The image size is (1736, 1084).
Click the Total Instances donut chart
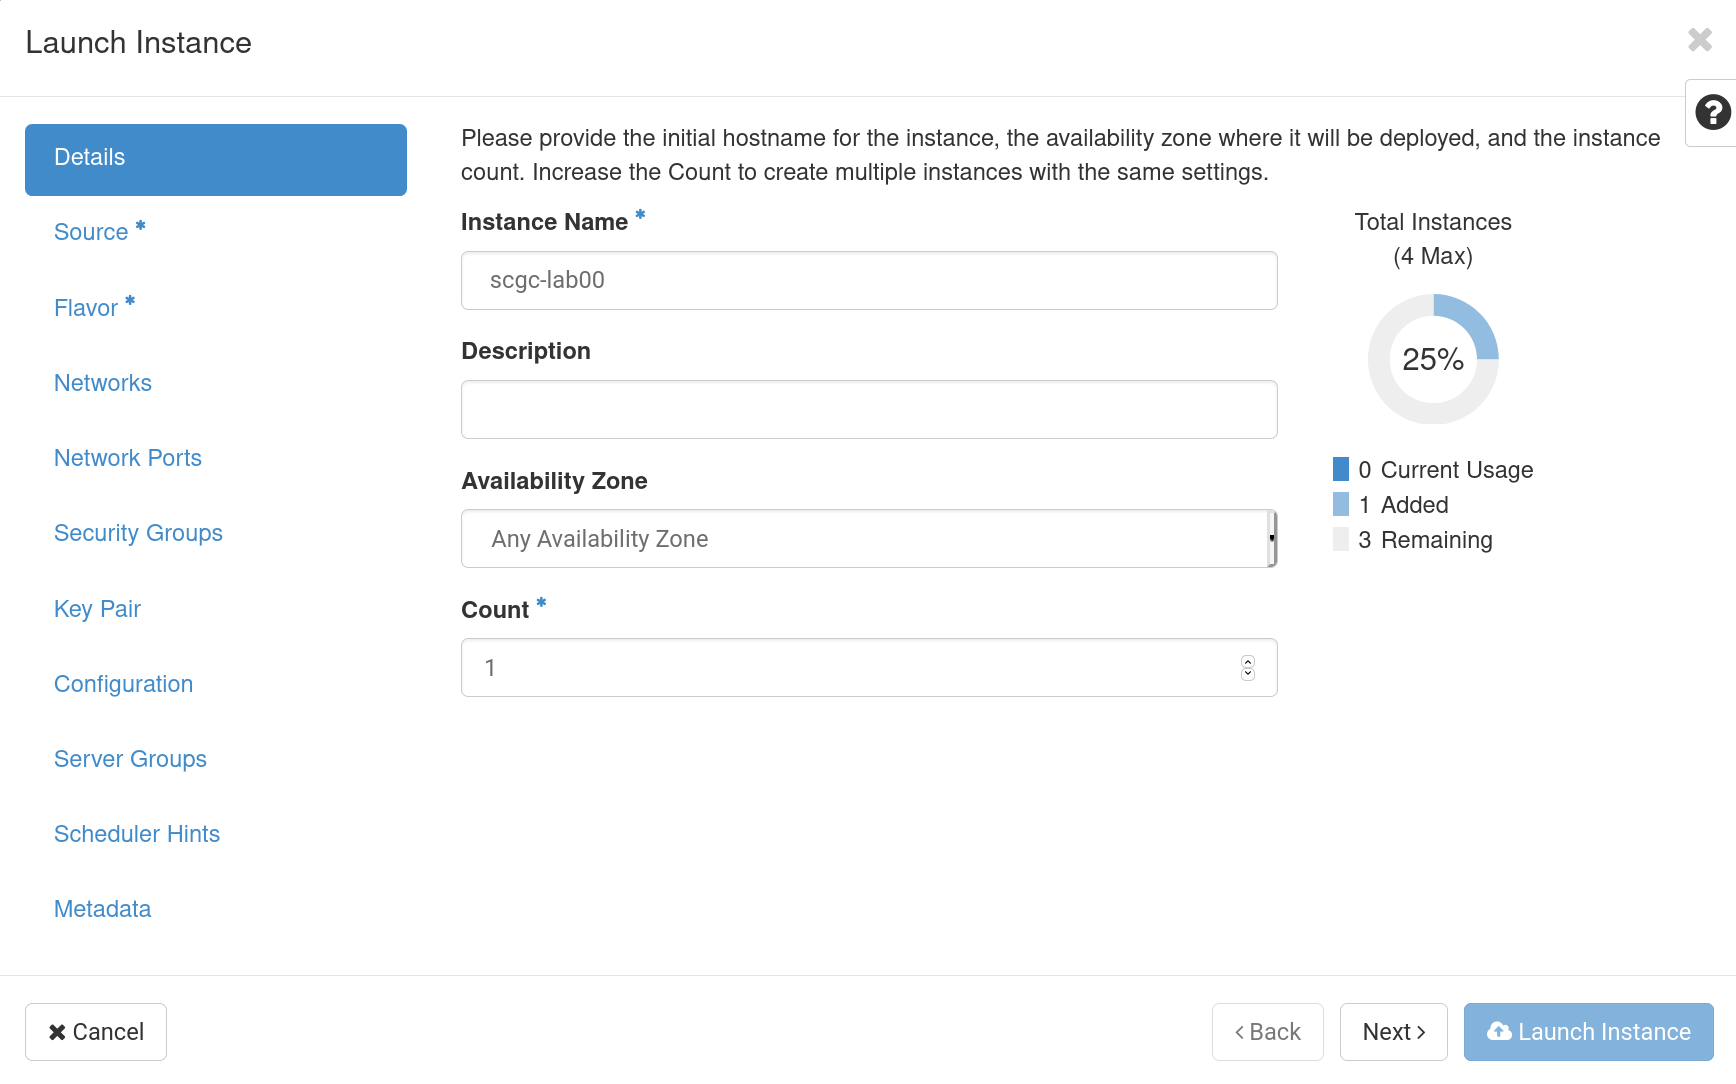click(x=1433, y=358)
